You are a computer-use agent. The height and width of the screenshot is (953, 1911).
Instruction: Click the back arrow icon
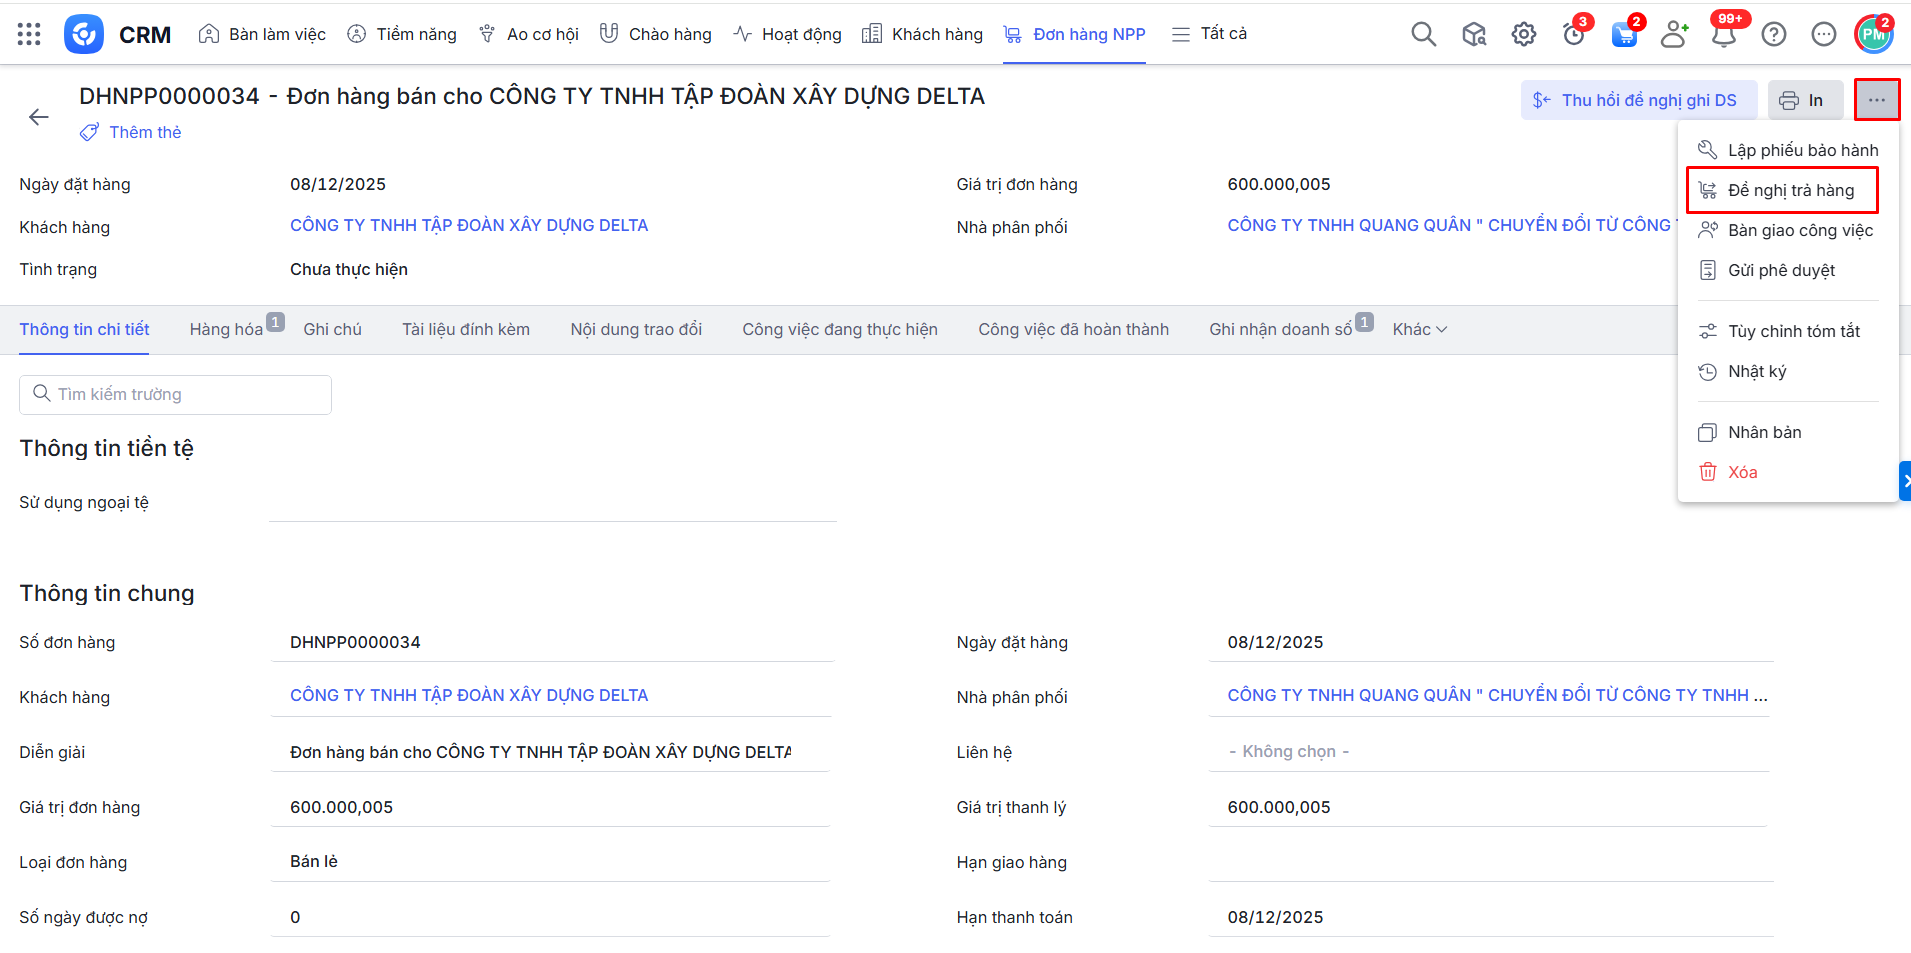coord(39,117)
